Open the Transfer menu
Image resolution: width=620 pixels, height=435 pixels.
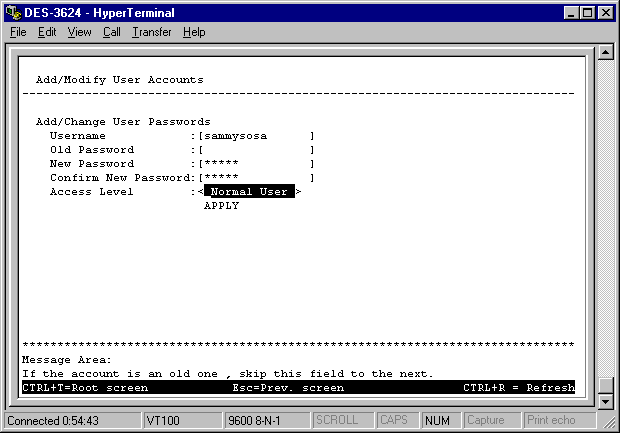tap(151, 32)
